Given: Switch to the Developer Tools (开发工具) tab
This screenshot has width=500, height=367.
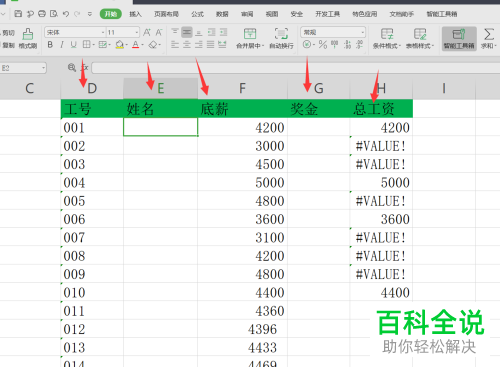Looking at the screenshot, I should (x=327, y=14).
